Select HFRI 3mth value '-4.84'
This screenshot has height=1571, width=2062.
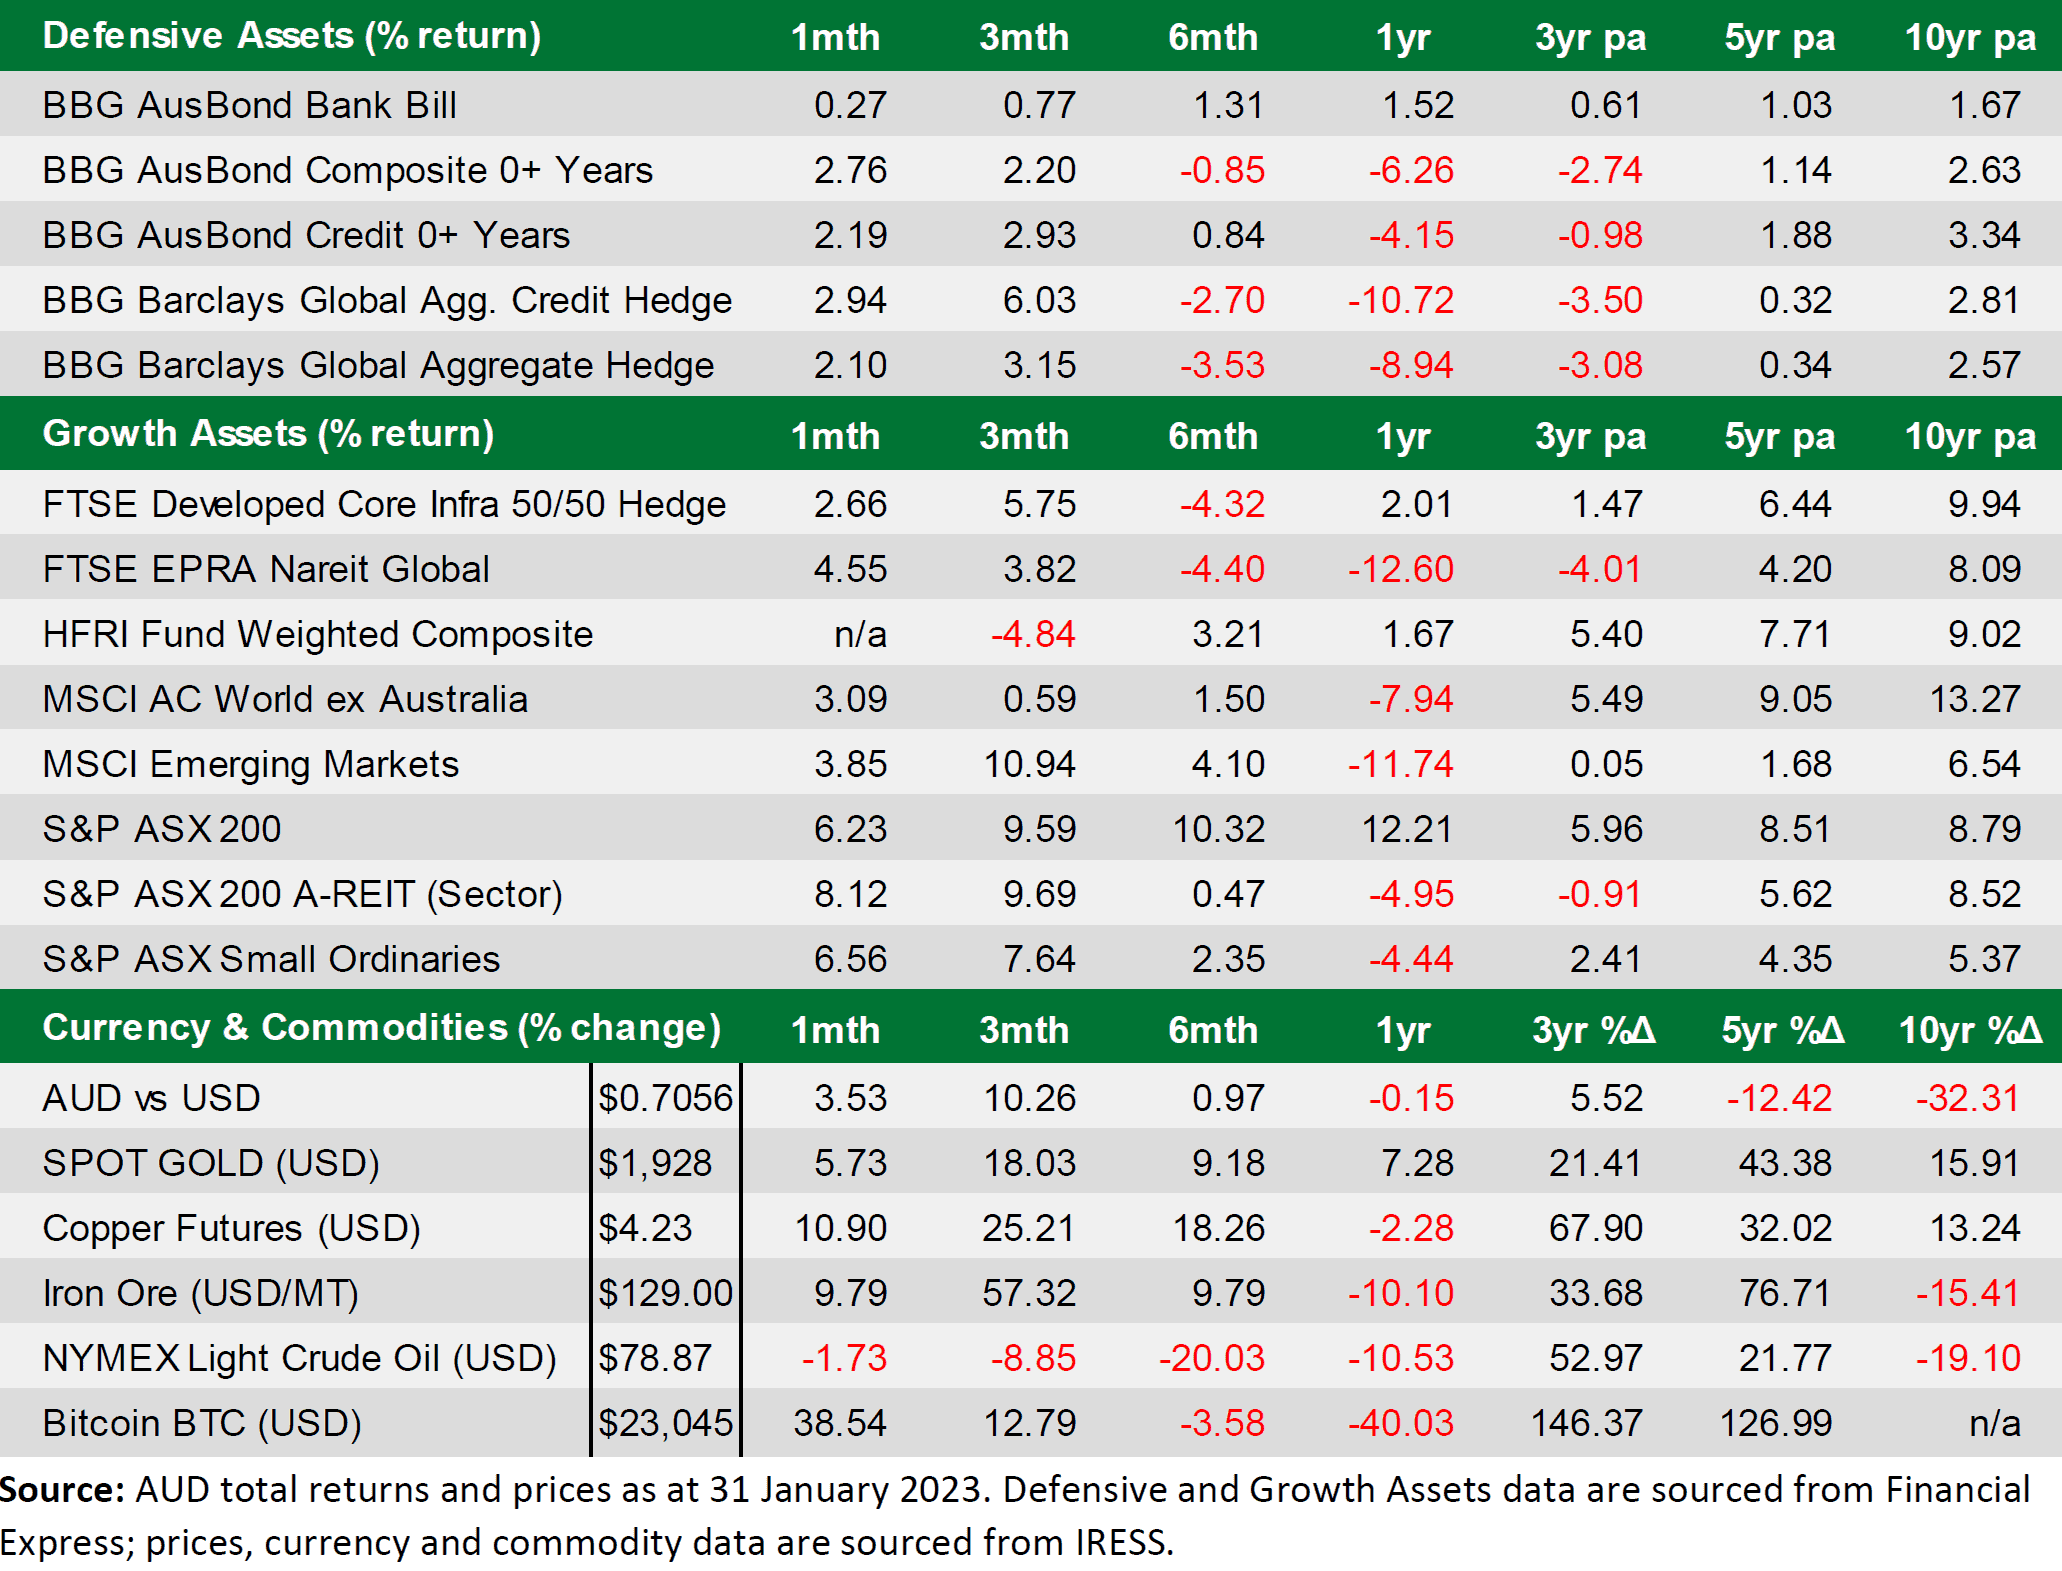pos(1033,634)
